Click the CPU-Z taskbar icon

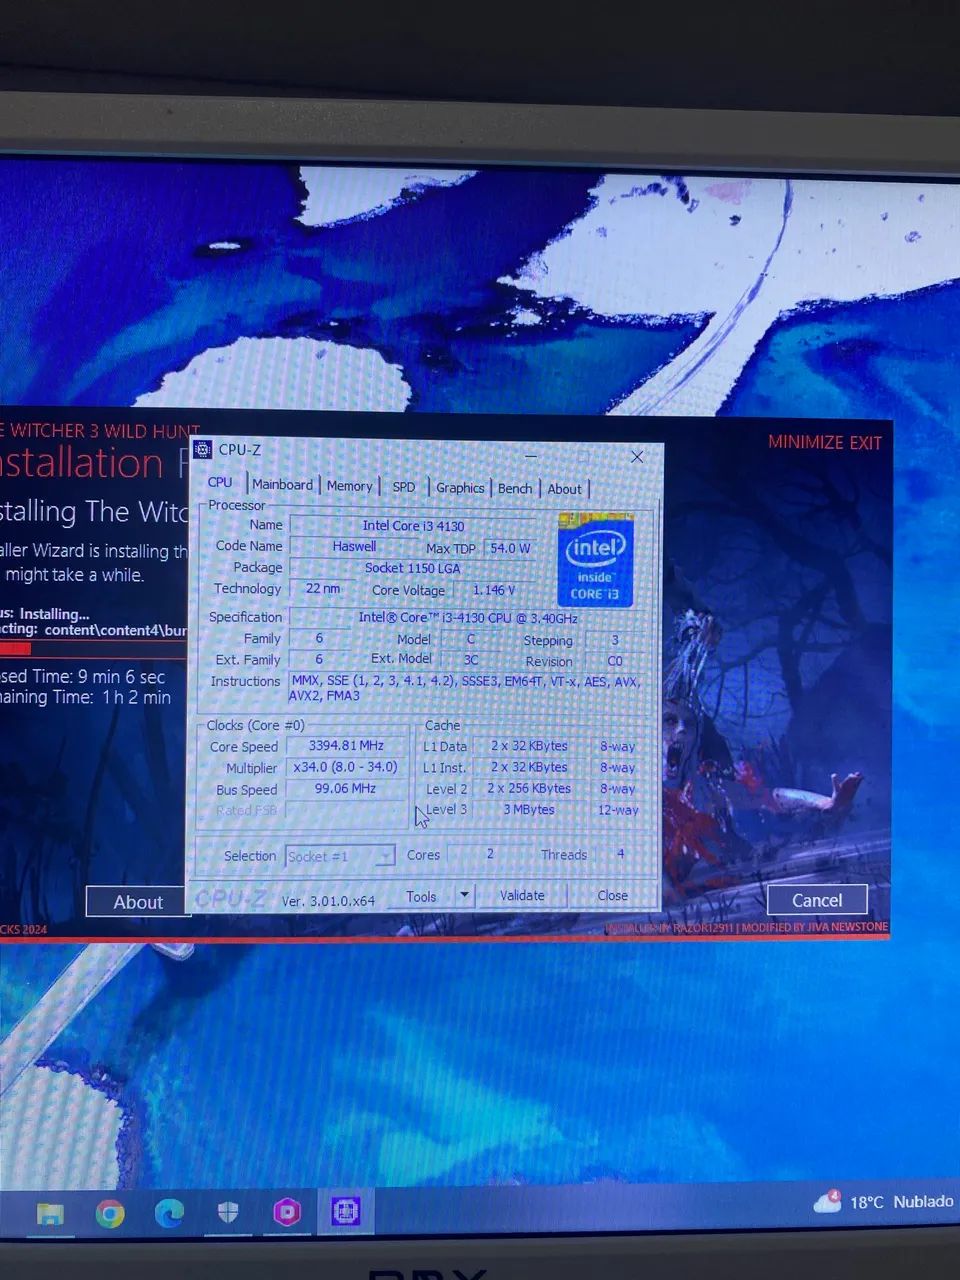346,1211
